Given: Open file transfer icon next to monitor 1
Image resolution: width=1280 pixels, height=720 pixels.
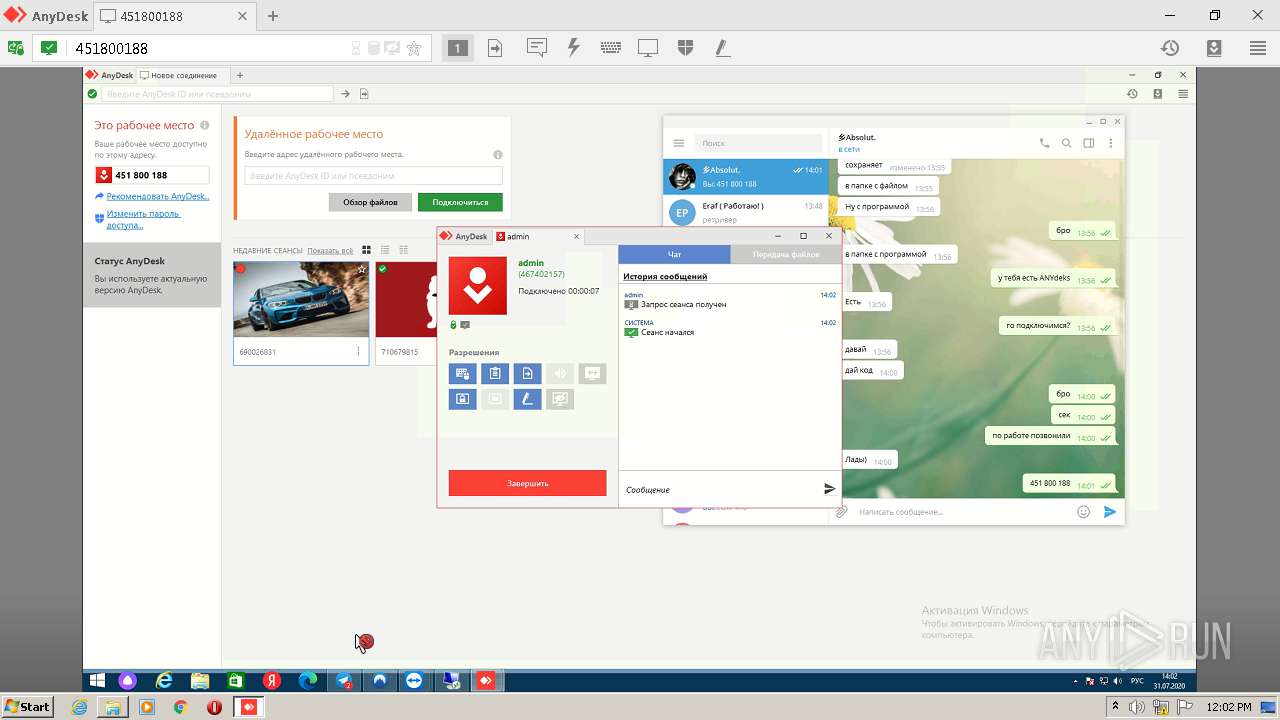Looking at the screenshot, I should pyautogui.click(x=495, y=48).
